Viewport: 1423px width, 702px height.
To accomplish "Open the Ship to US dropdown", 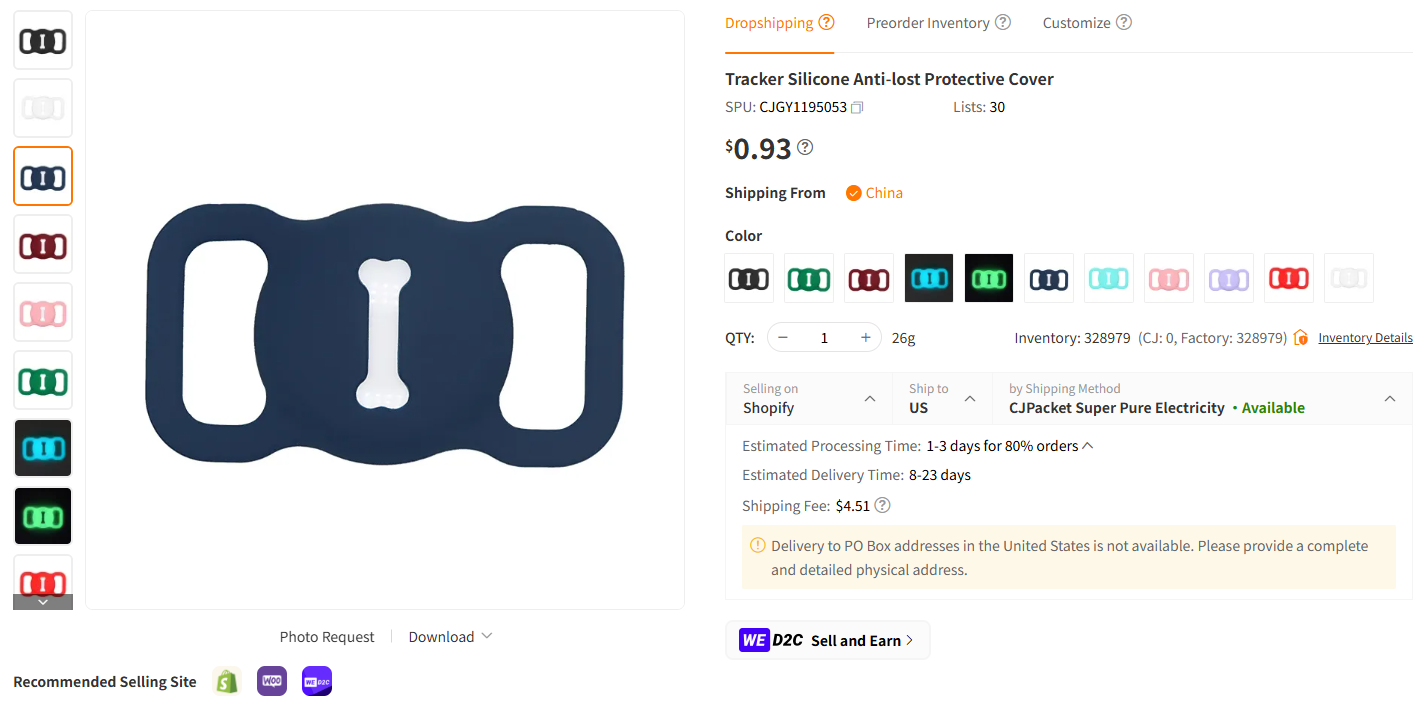I will [940, 400].
